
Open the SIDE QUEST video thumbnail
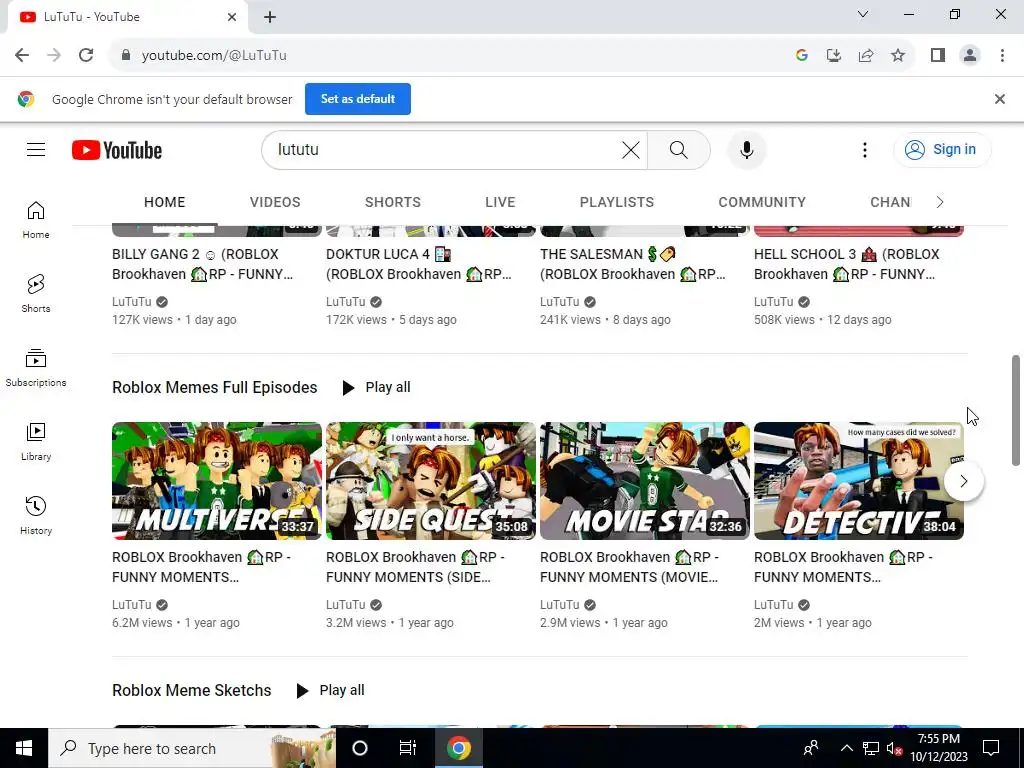[x=431, y=481]
